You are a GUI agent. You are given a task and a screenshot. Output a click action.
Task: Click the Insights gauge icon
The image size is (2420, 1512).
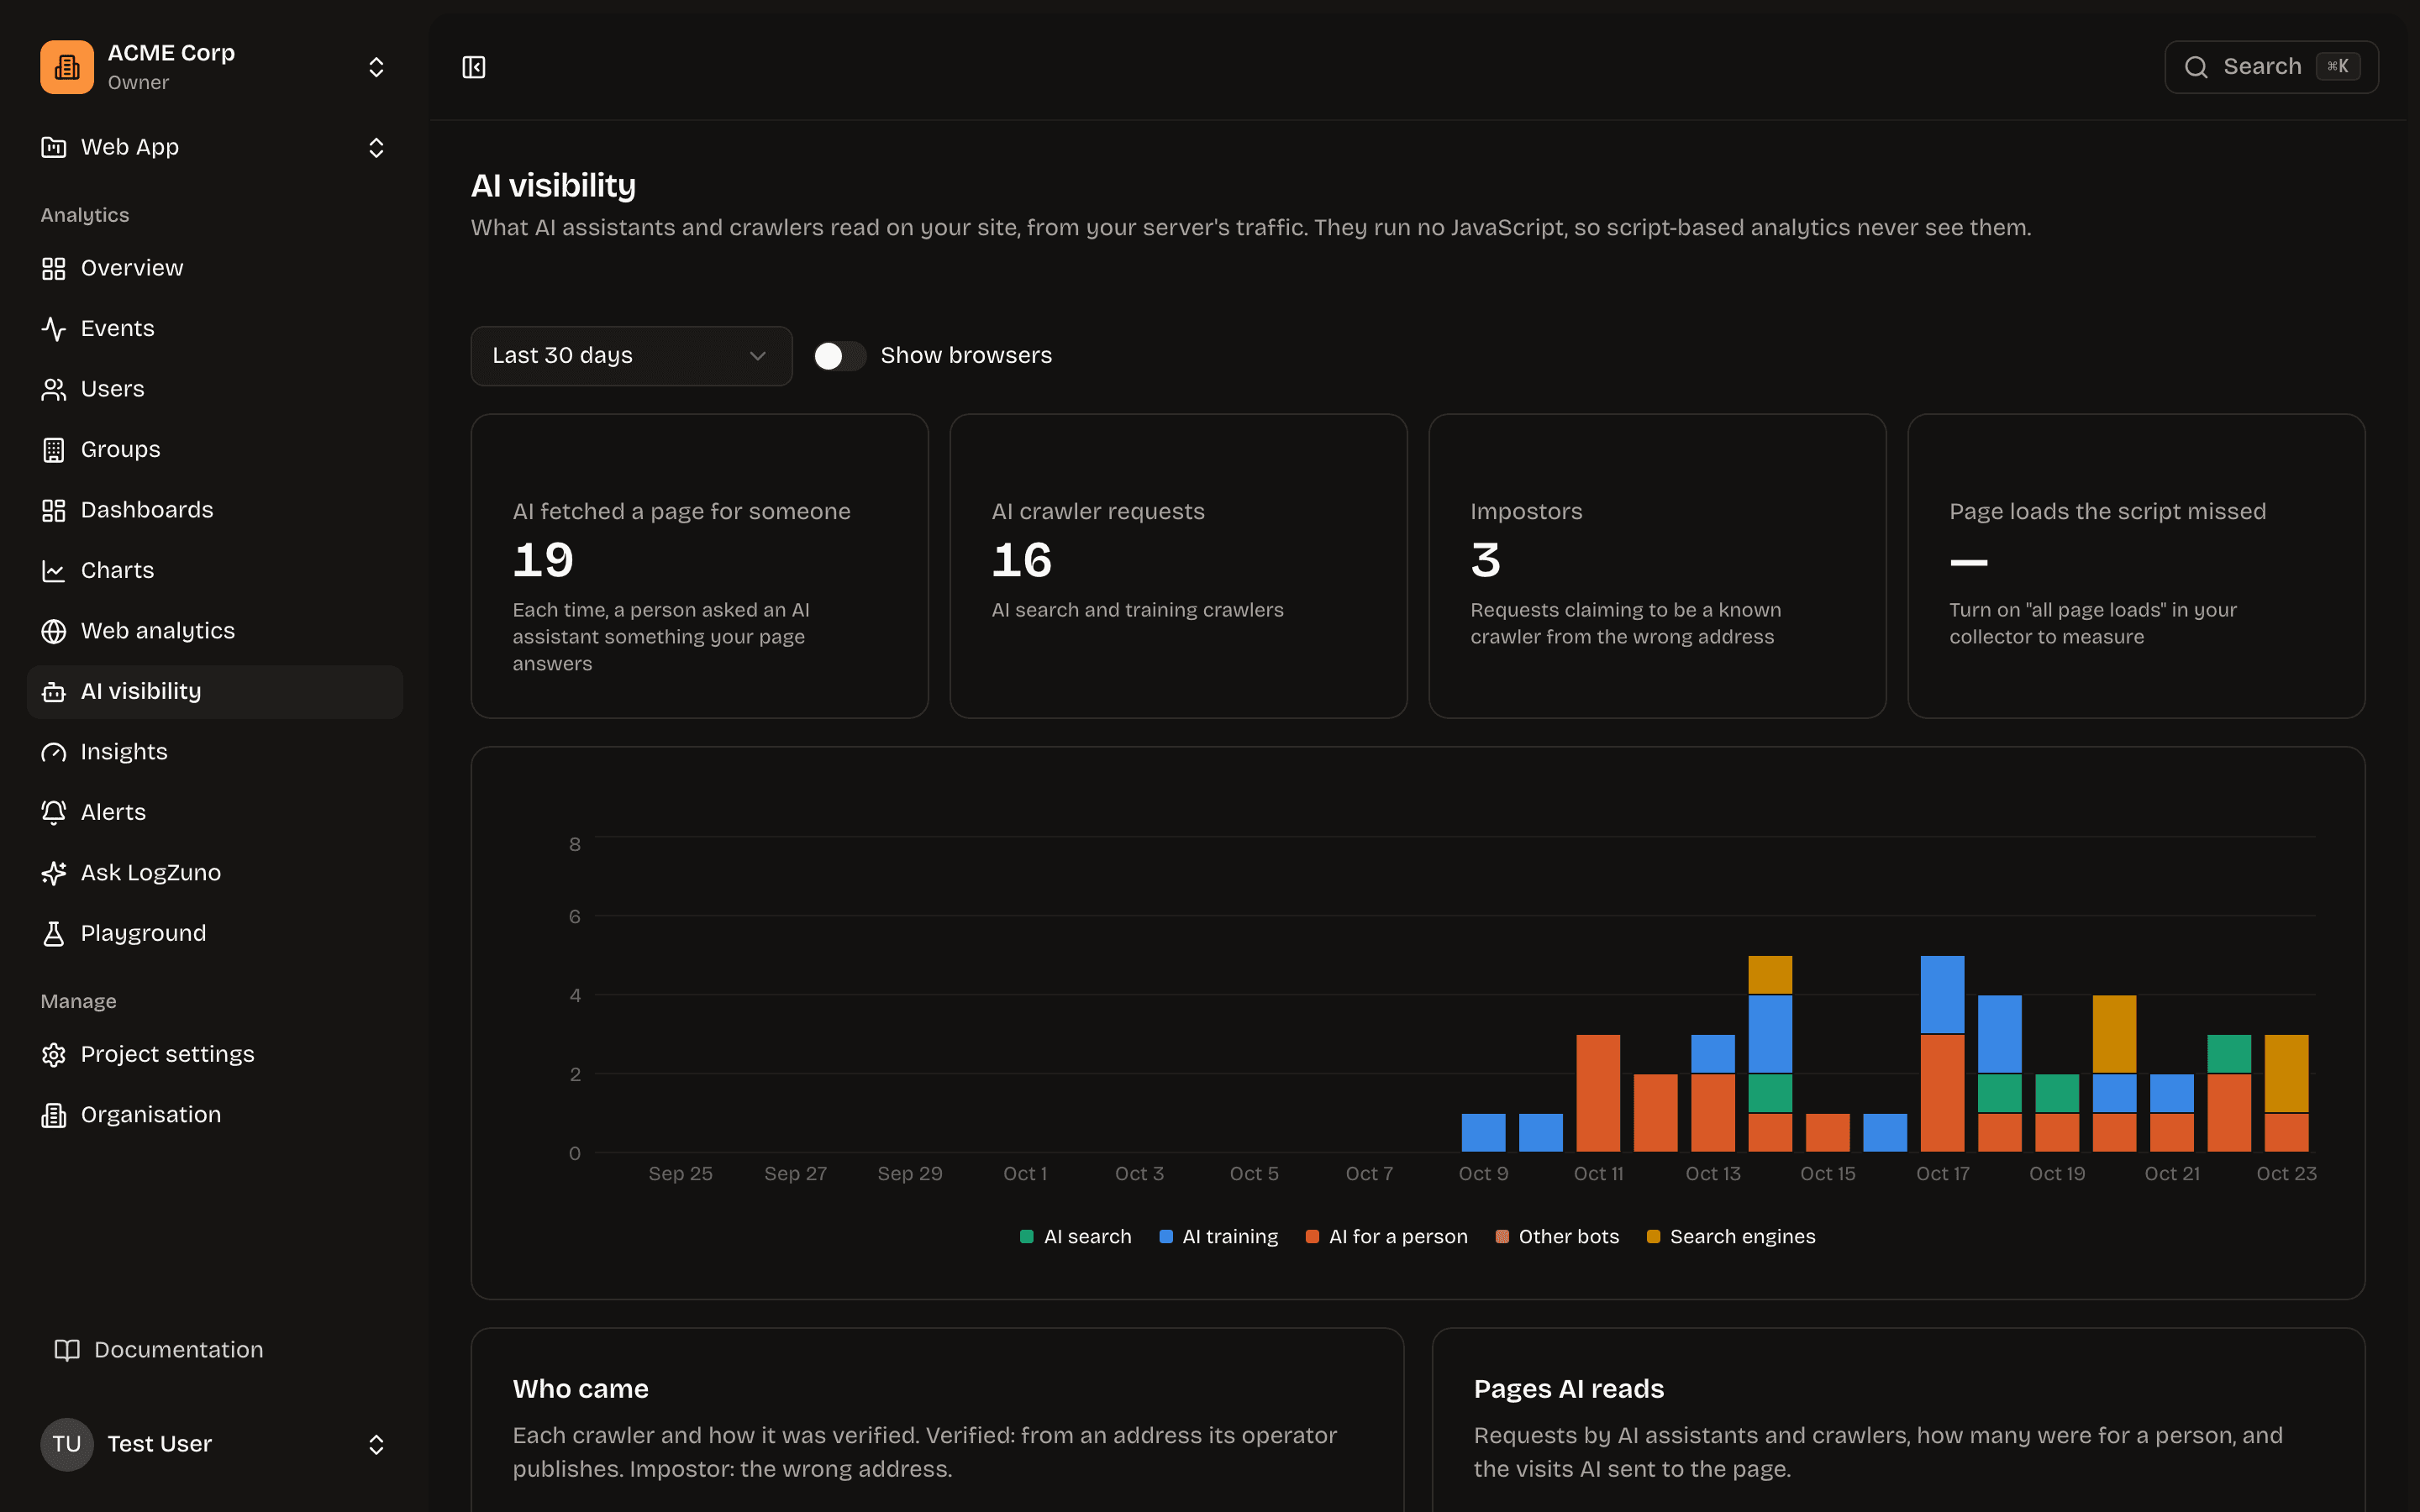(54, 752)
